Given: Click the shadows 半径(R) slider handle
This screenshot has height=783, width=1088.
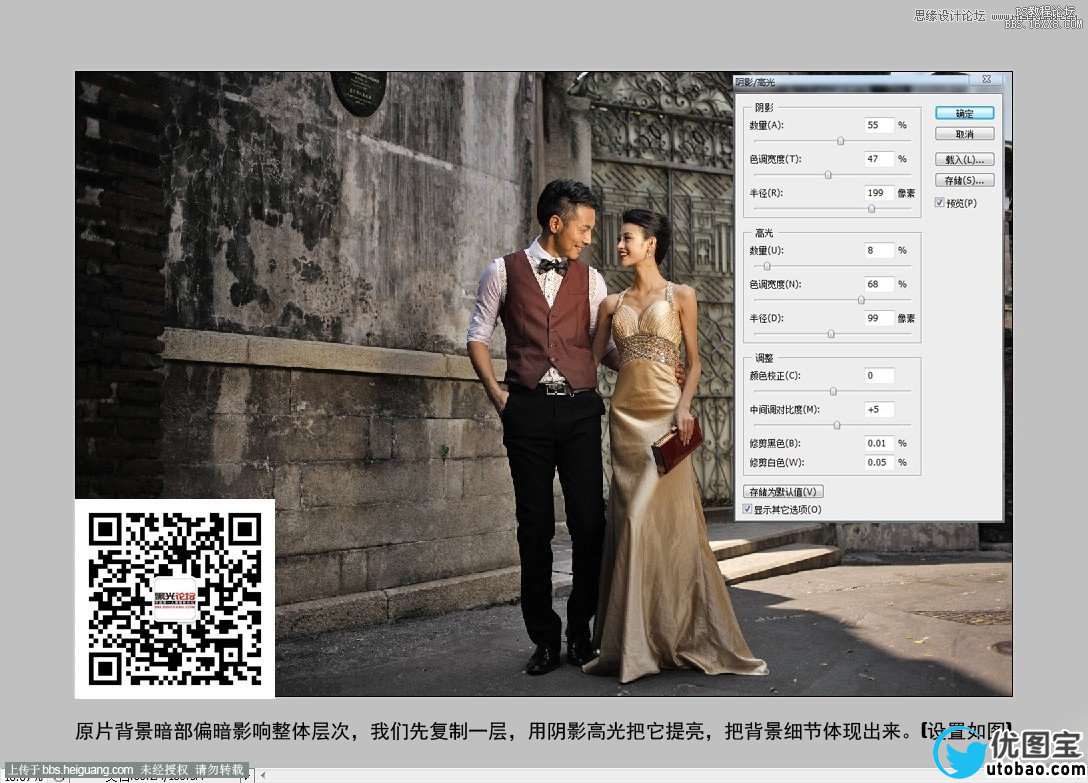Looking at the screenshot, I should click(872, 209).
